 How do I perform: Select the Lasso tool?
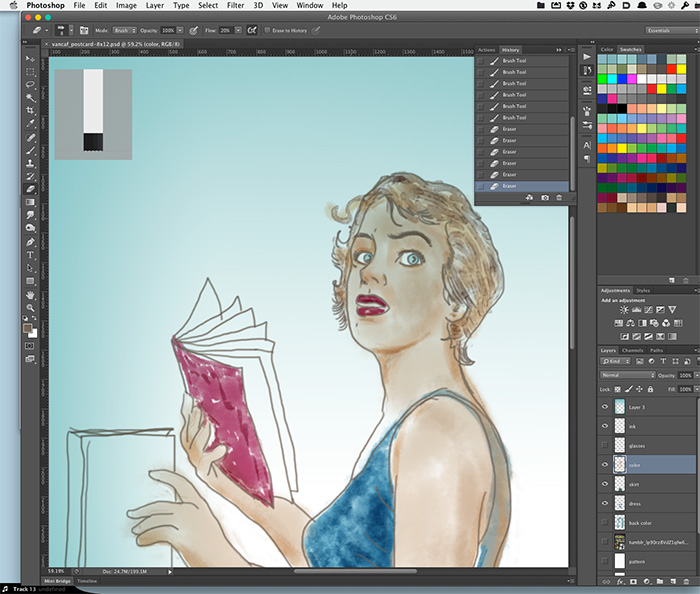coord(30,85)
